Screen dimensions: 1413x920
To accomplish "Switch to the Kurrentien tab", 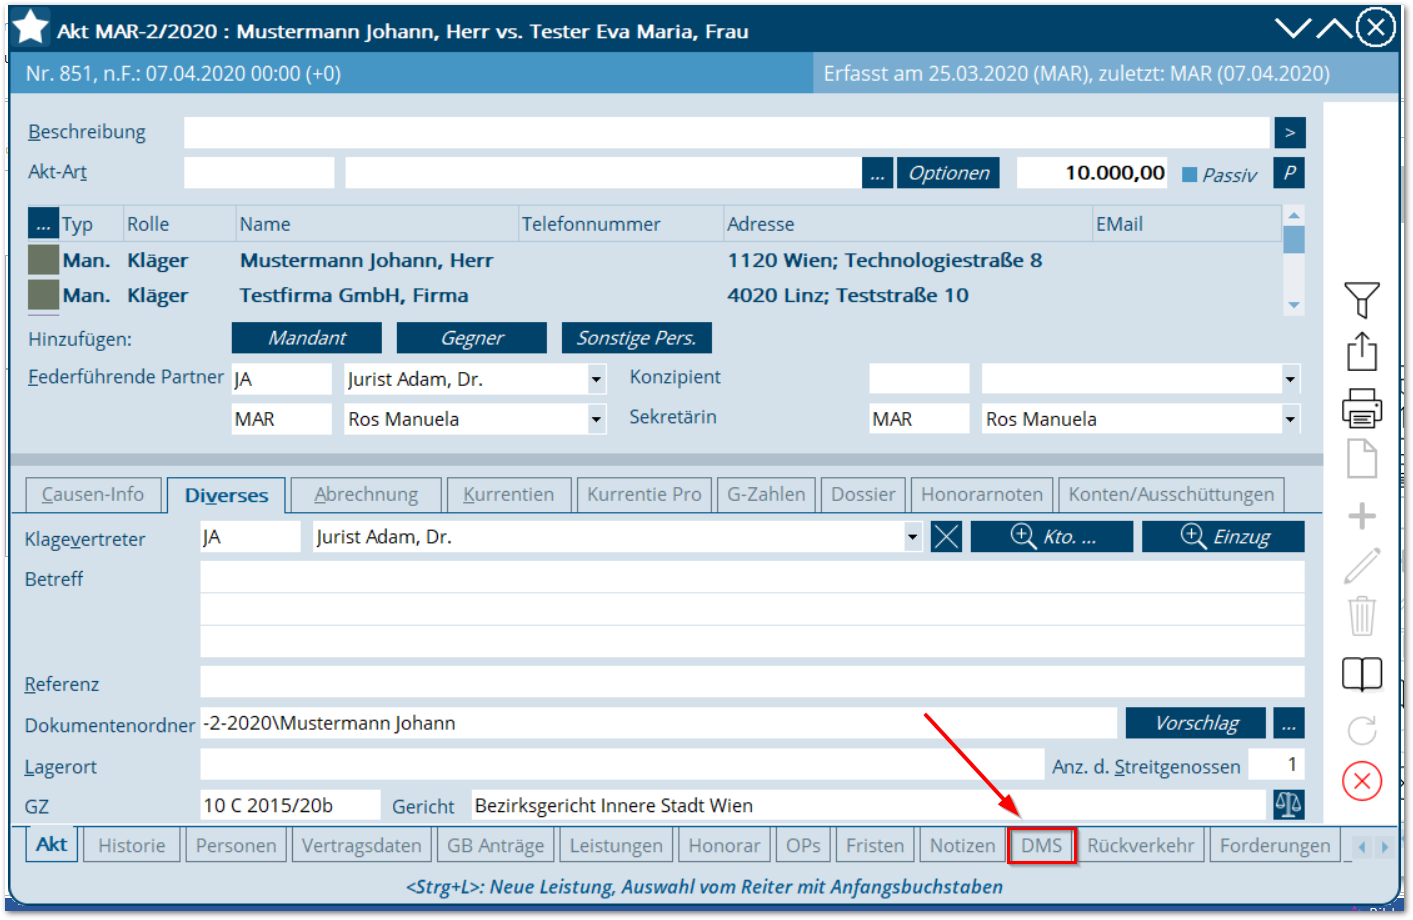I will click(508, 494).
